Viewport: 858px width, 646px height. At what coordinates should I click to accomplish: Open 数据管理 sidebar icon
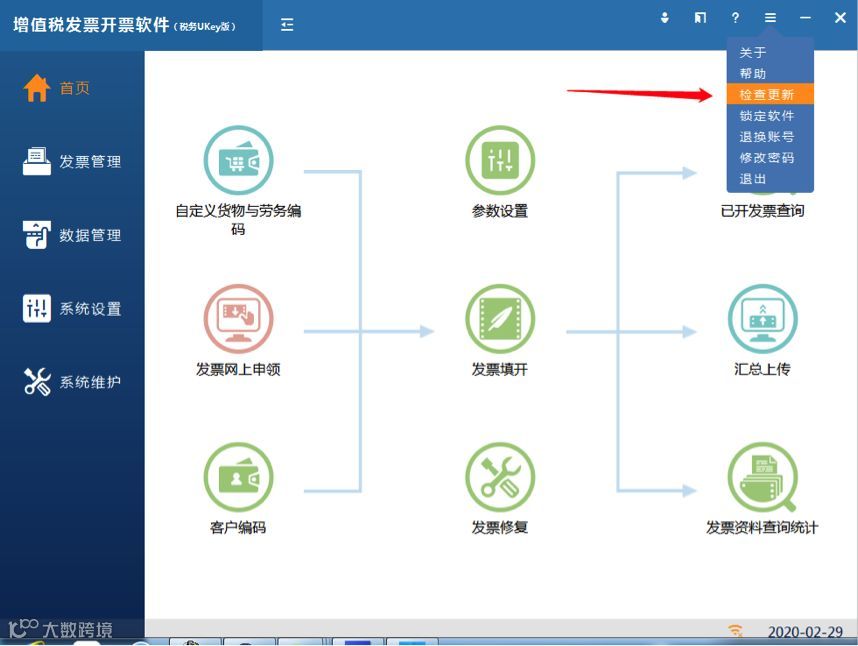(37, 235)
